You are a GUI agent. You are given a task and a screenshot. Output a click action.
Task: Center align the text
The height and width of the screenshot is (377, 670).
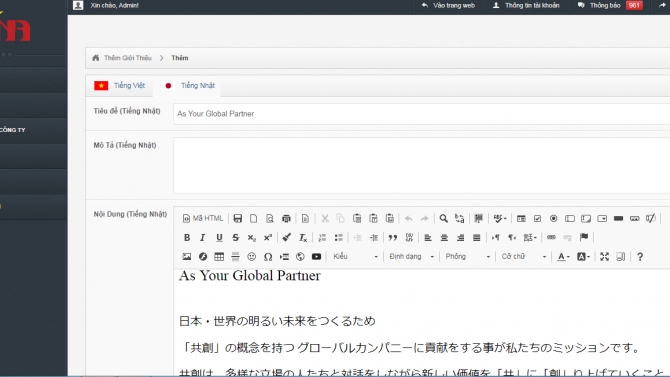444,238
